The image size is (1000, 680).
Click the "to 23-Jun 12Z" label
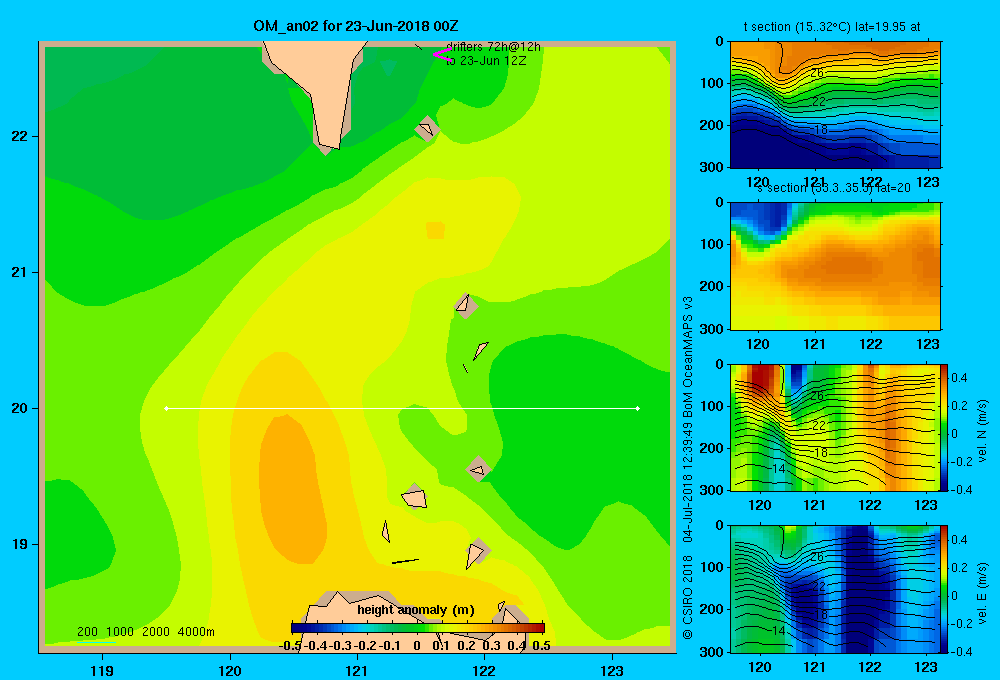click(486, 61)
